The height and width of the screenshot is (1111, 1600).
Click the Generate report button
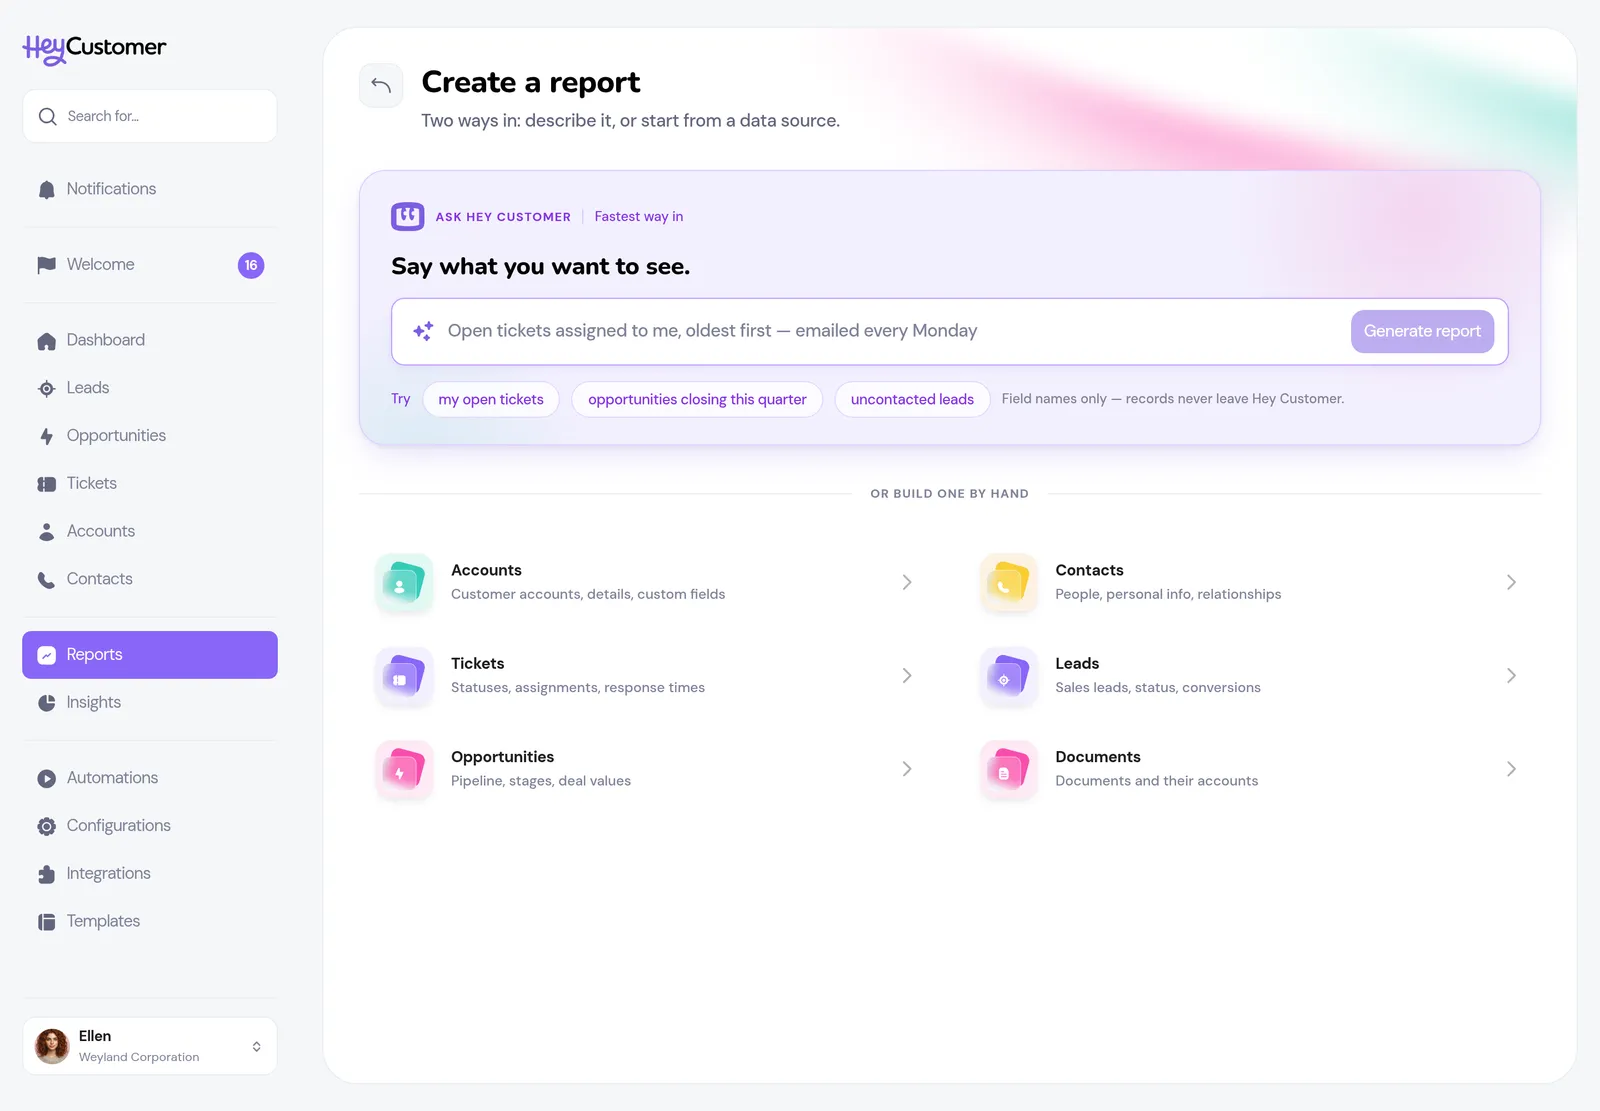point(1422,331)
